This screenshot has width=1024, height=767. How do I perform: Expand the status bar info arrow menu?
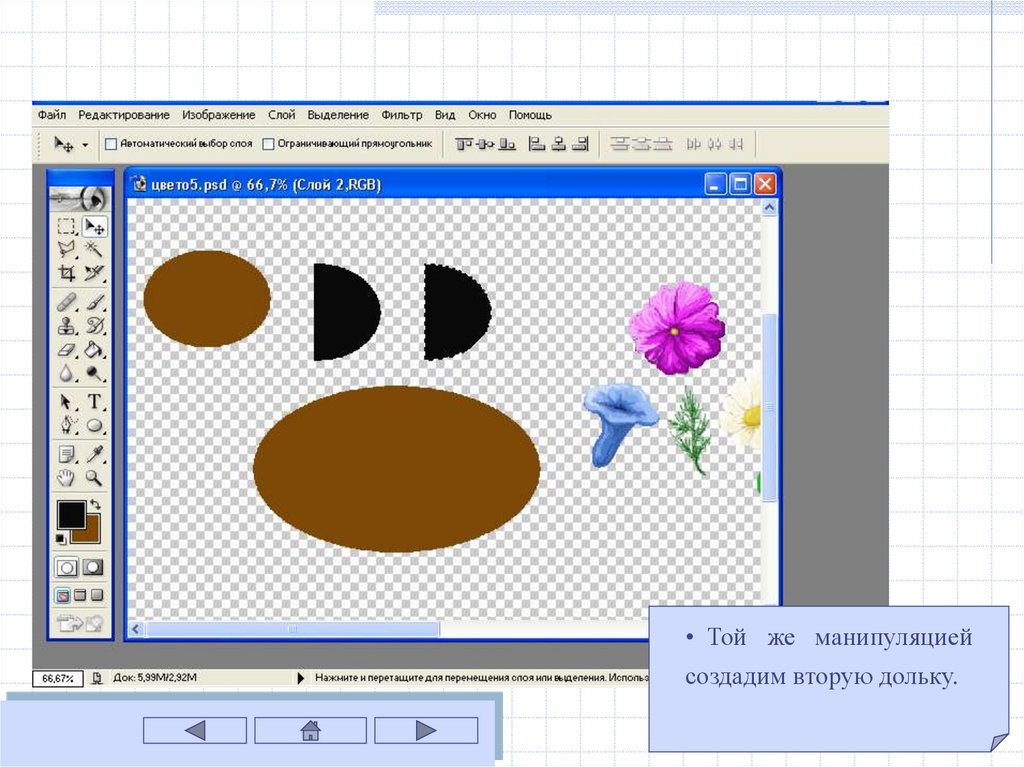(x=301, y=678)
